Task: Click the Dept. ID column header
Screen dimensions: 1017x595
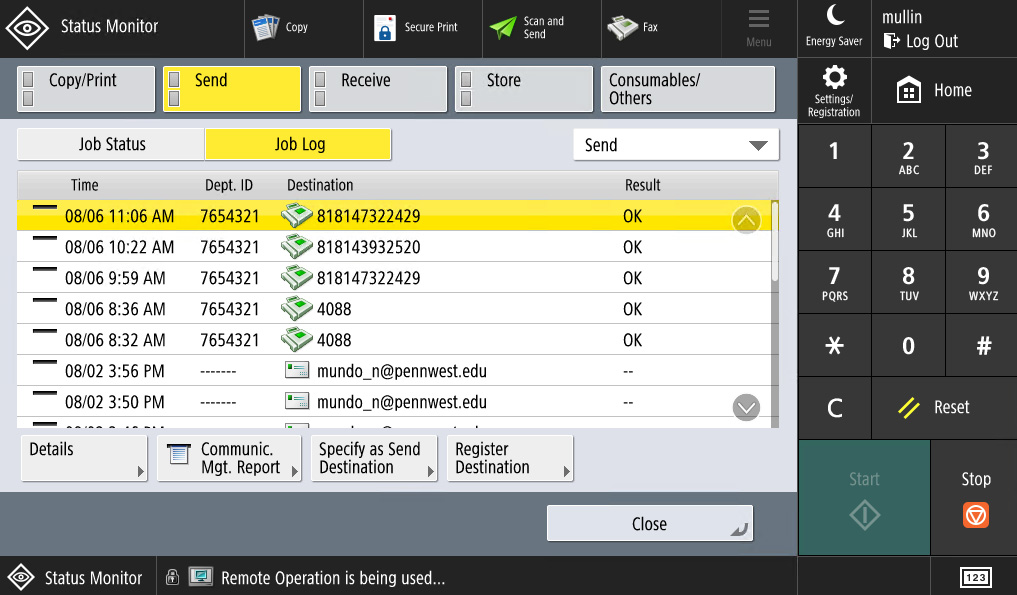Action: pos(229,185)
